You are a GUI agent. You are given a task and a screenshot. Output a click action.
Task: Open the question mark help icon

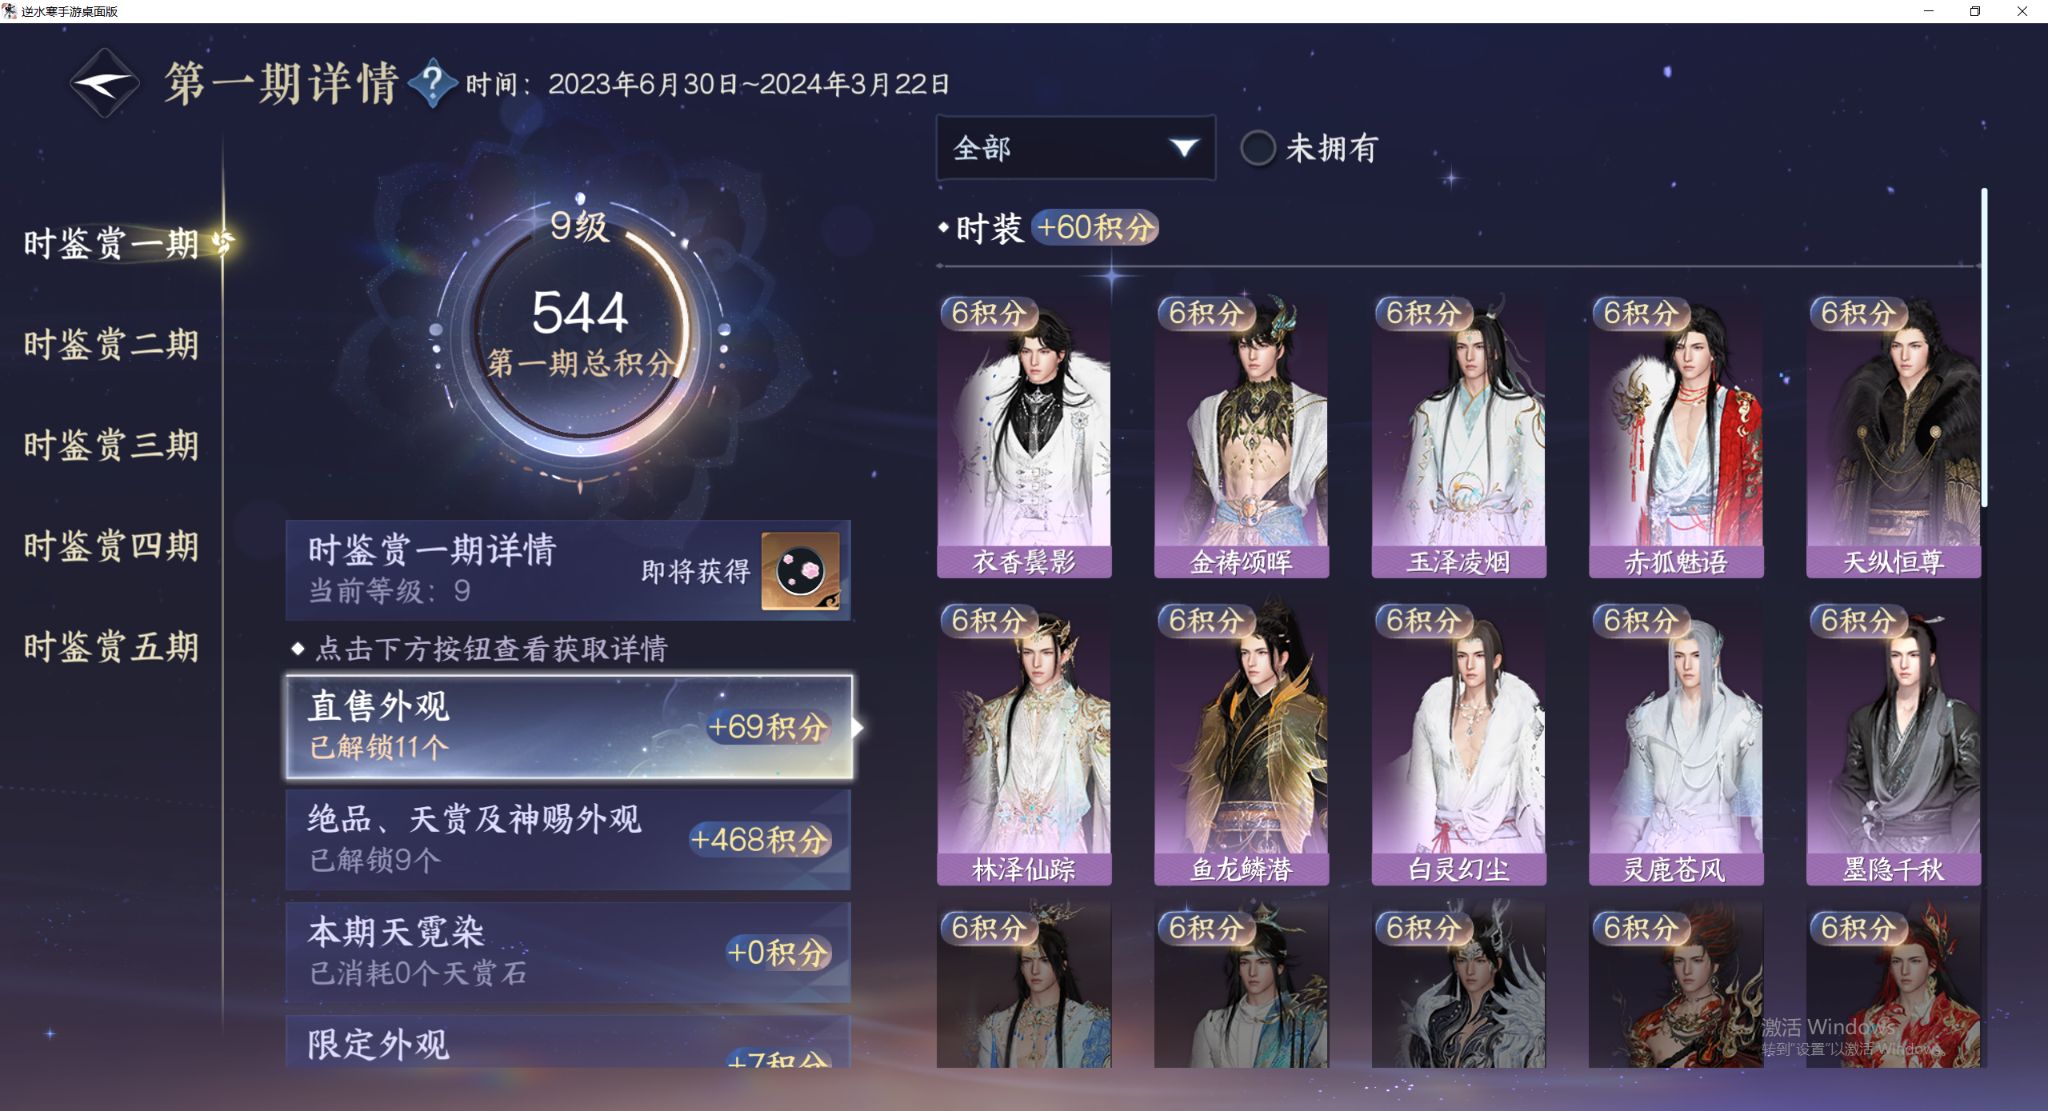pyautogui.click(x=432, y=83)
